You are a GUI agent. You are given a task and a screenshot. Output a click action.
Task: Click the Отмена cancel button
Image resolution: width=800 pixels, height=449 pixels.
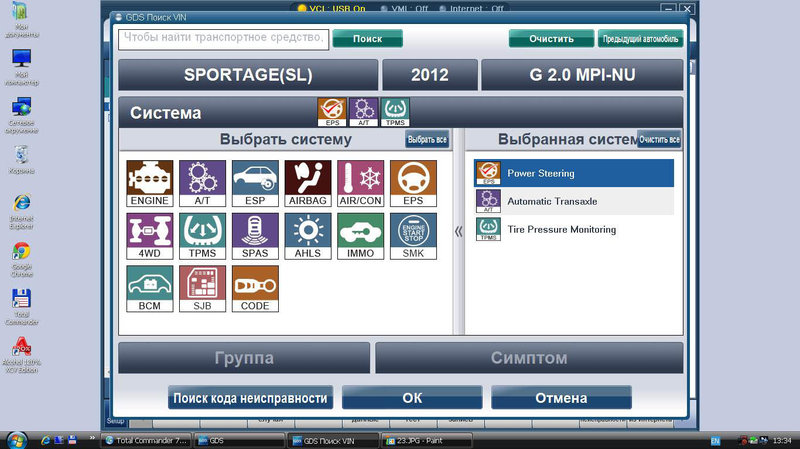561,397
